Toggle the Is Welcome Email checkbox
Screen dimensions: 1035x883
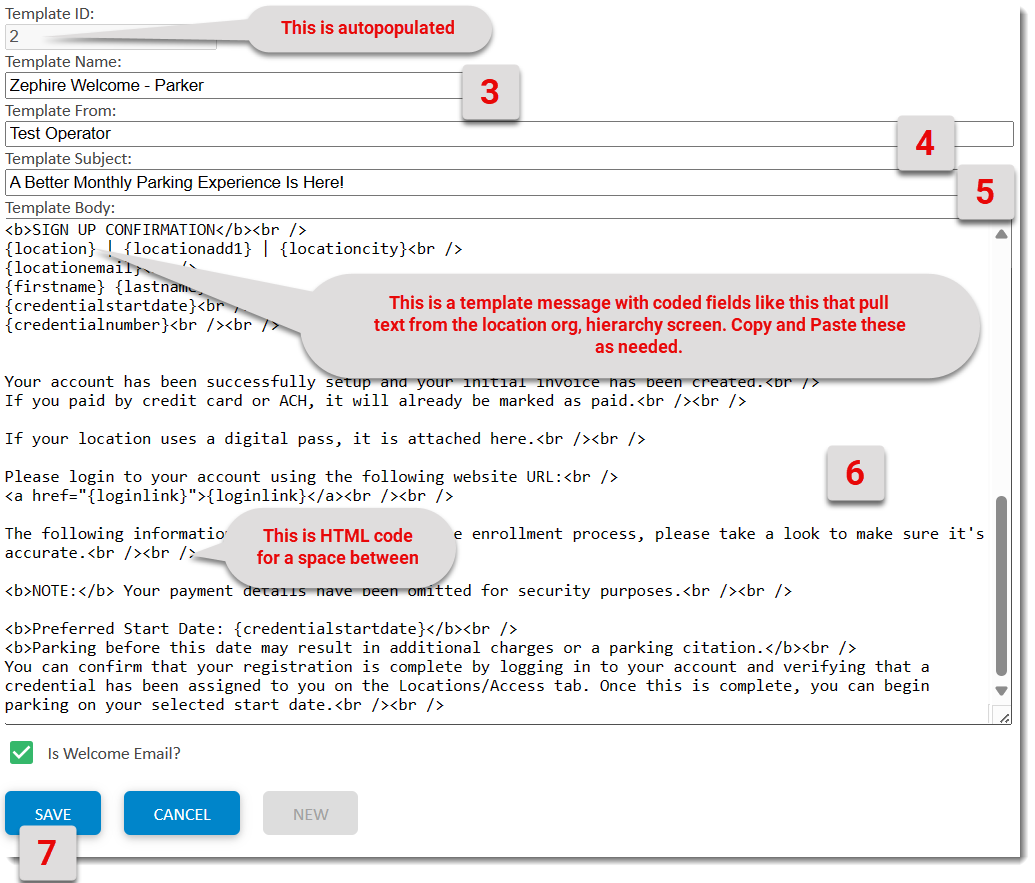click(22, 753)
